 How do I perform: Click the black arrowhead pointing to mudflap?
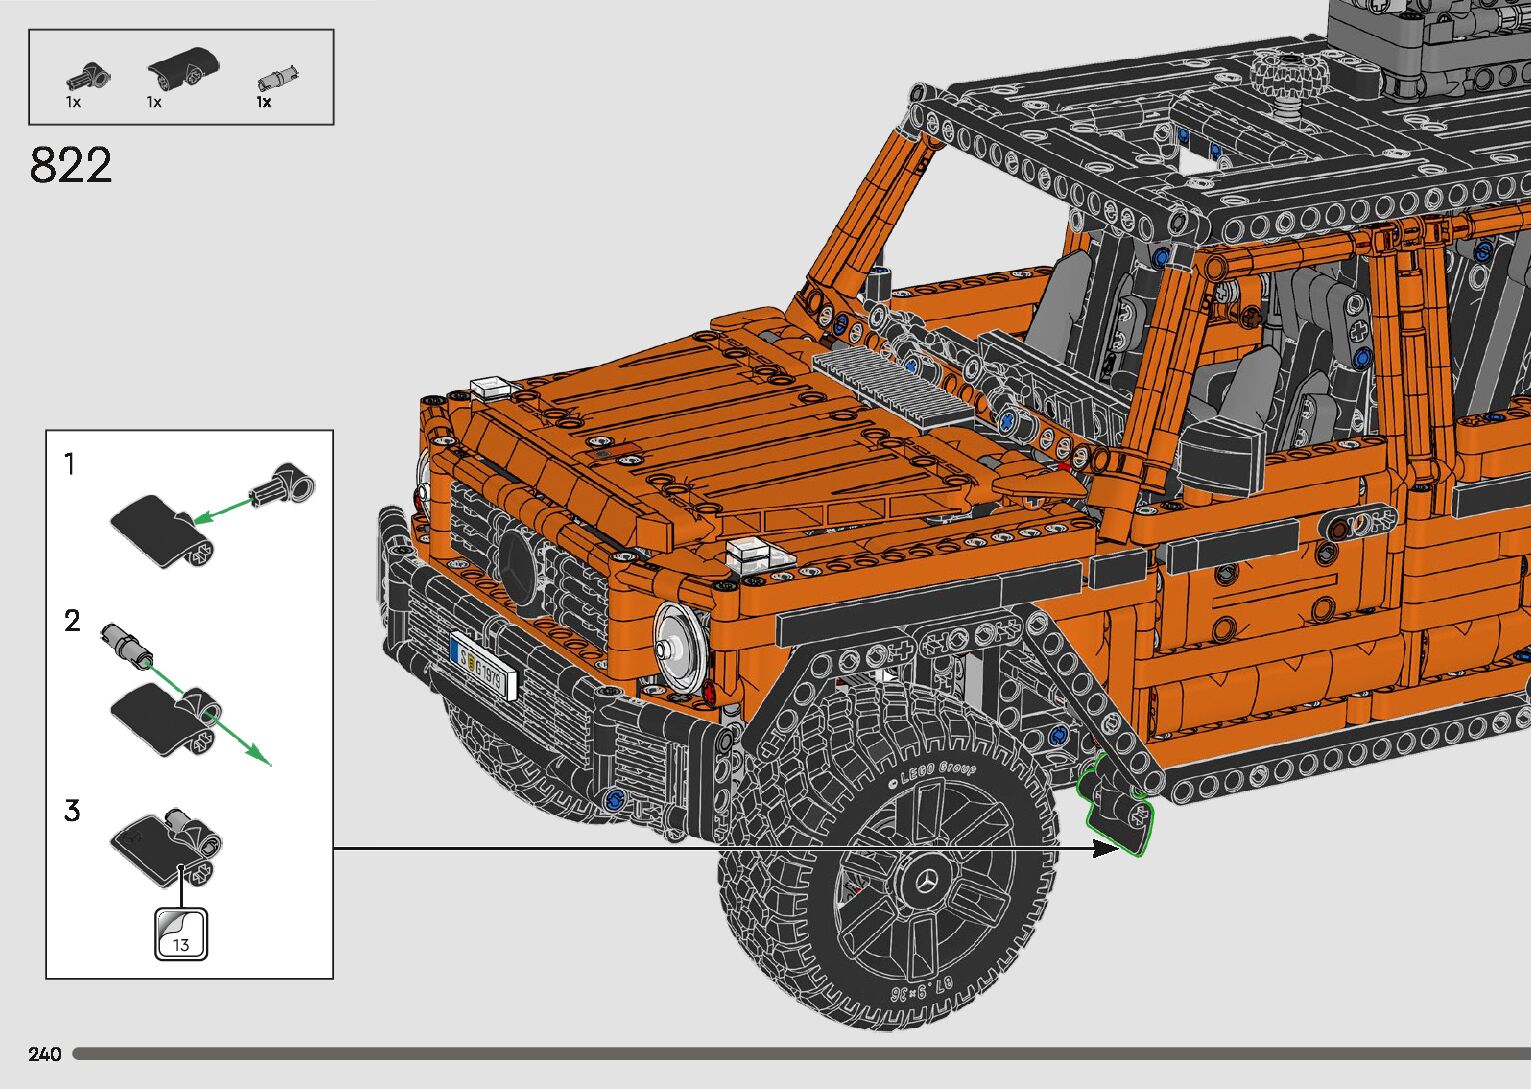(x=1104, y=849)
